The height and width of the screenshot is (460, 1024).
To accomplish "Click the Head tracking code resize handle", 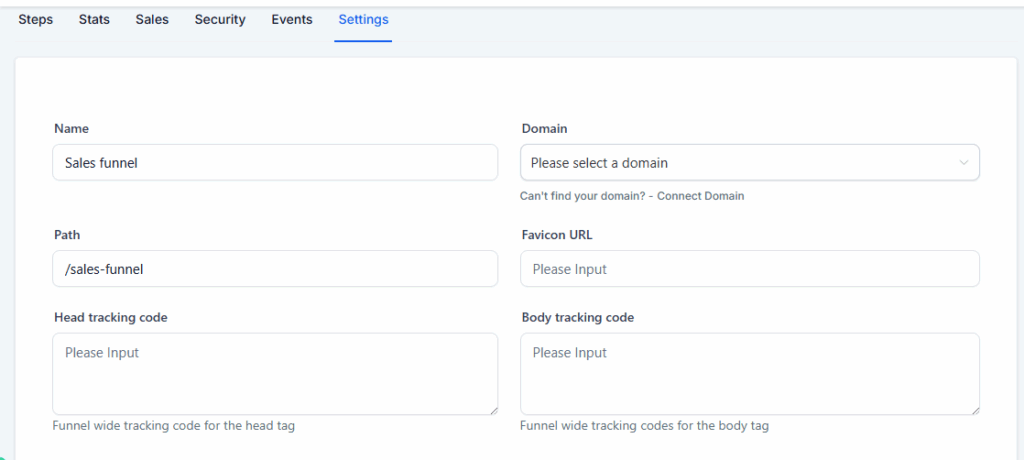I will coord(492,409).
